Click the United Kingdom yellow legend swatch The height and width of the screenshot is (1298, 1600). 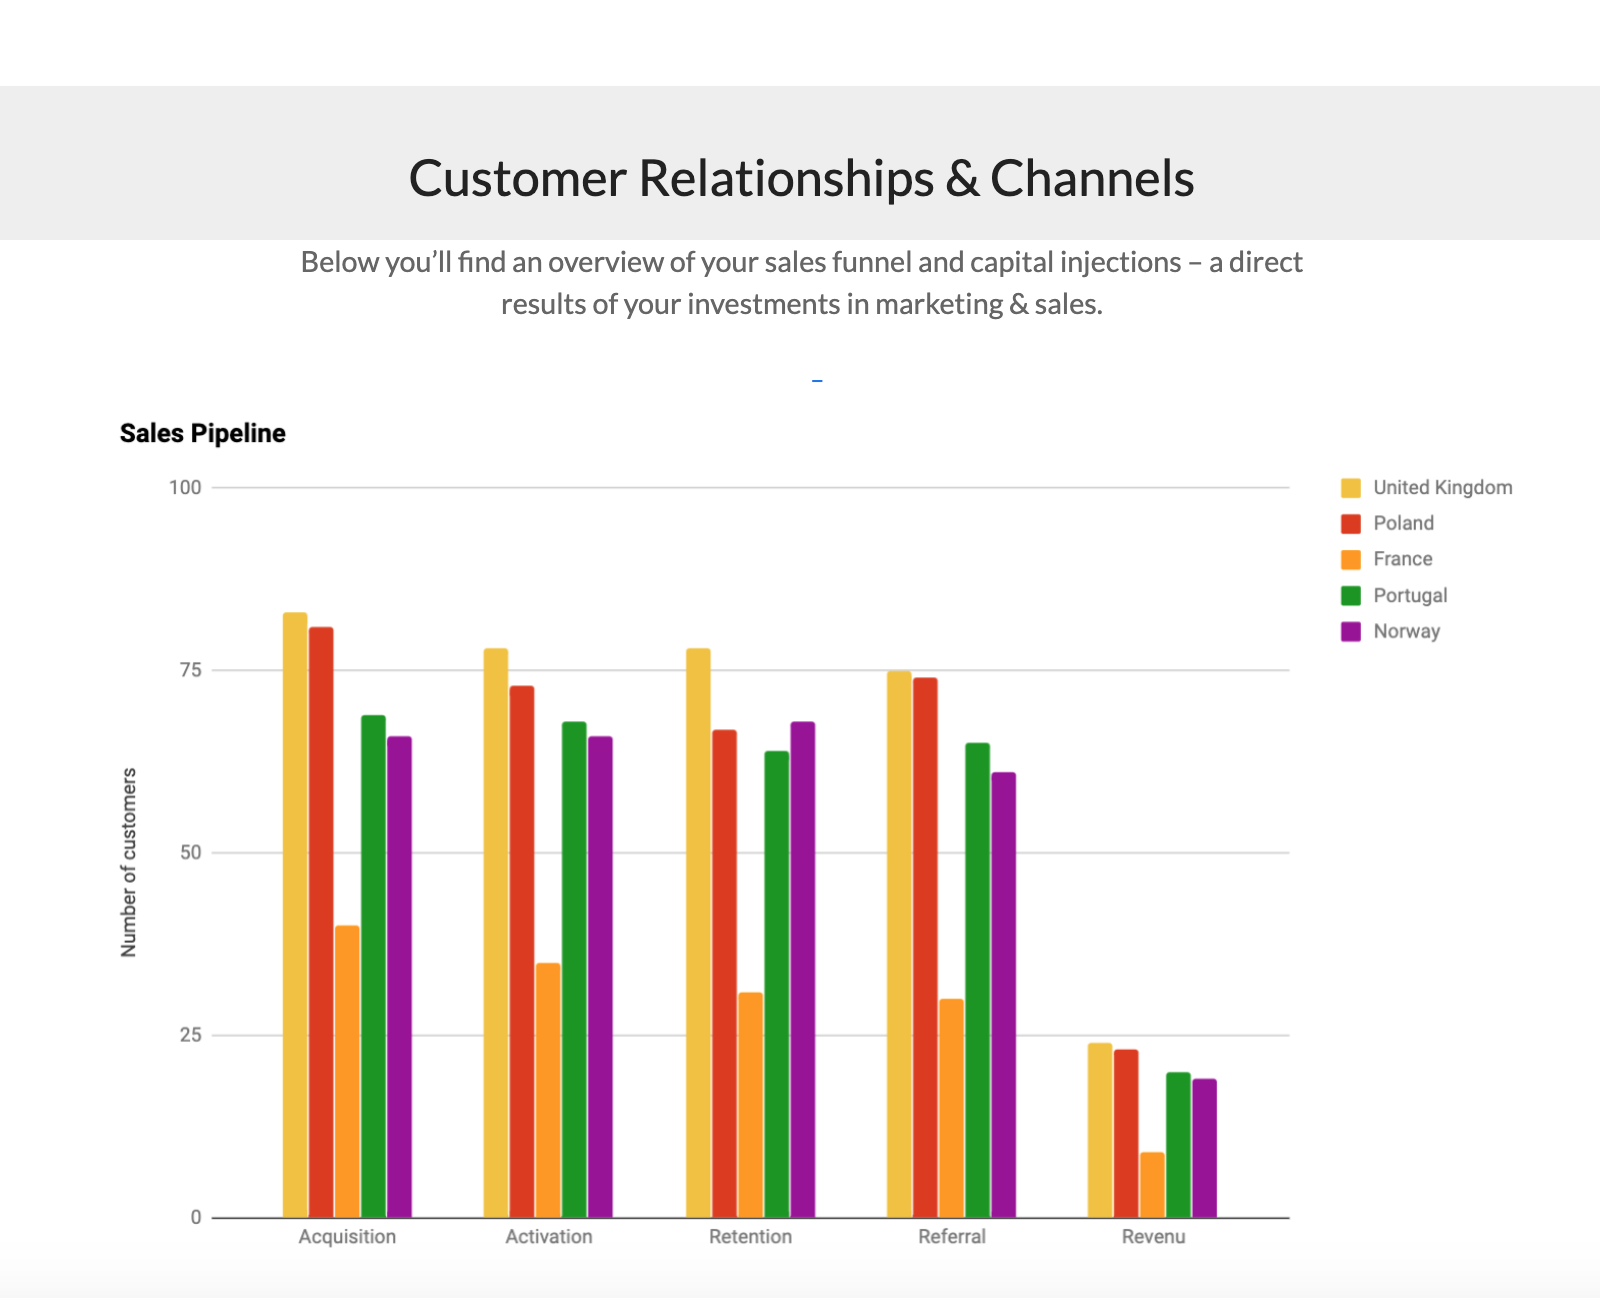pyautogui.click(x=1351, y=488)
